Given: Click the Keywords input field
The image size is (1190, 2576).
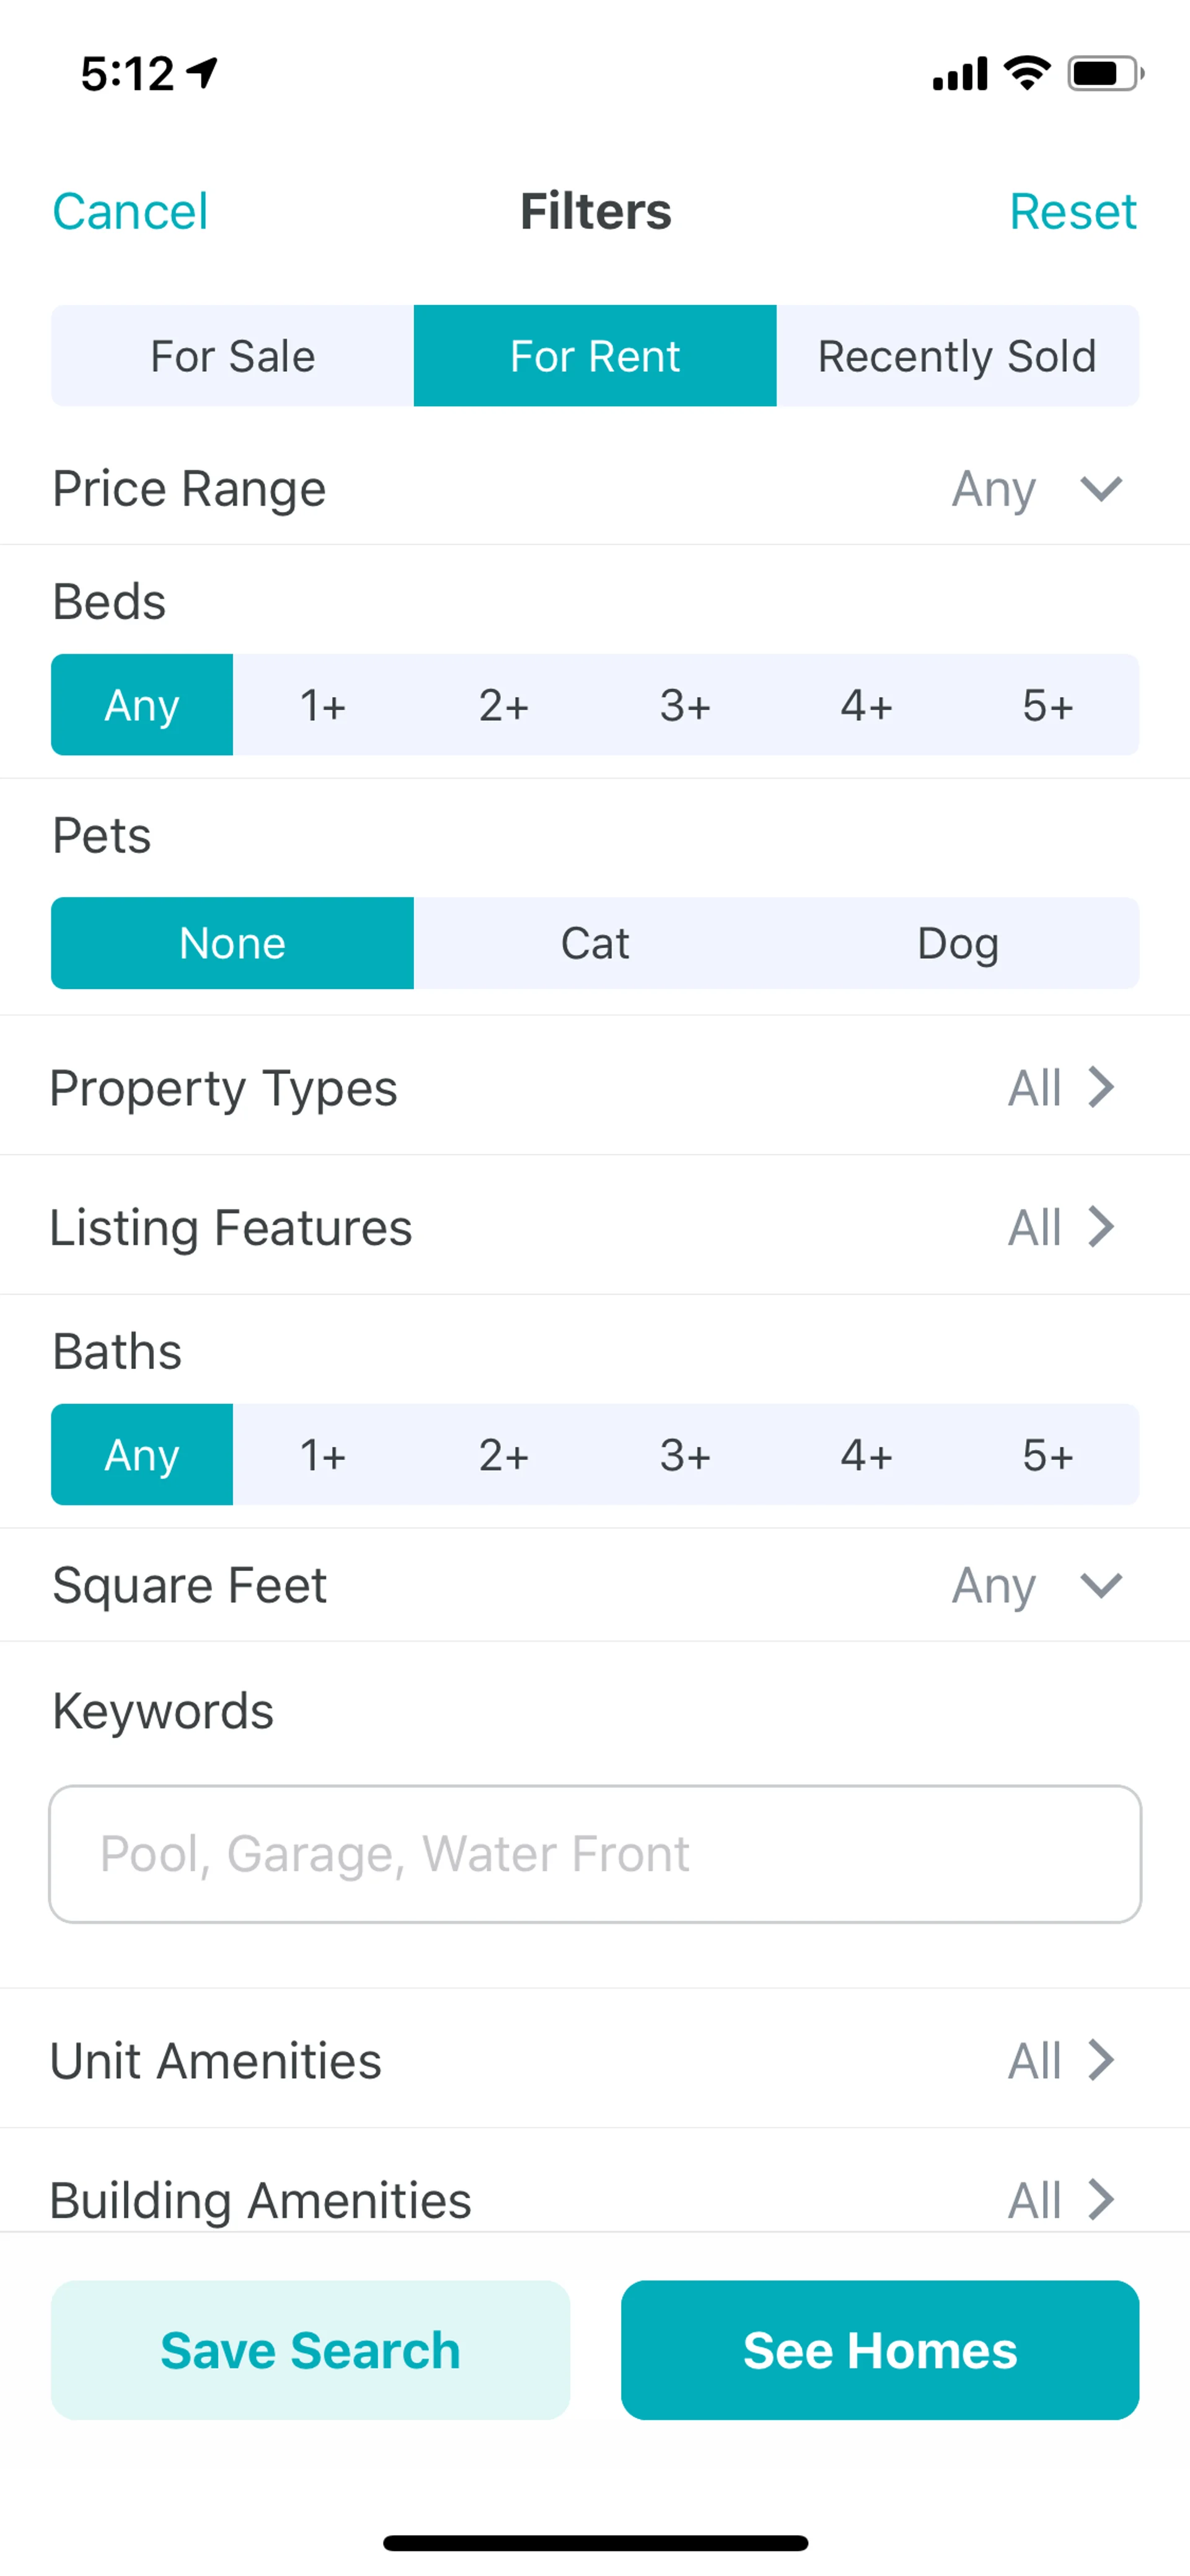Looking at the screenshot, I should (595, 1854).
